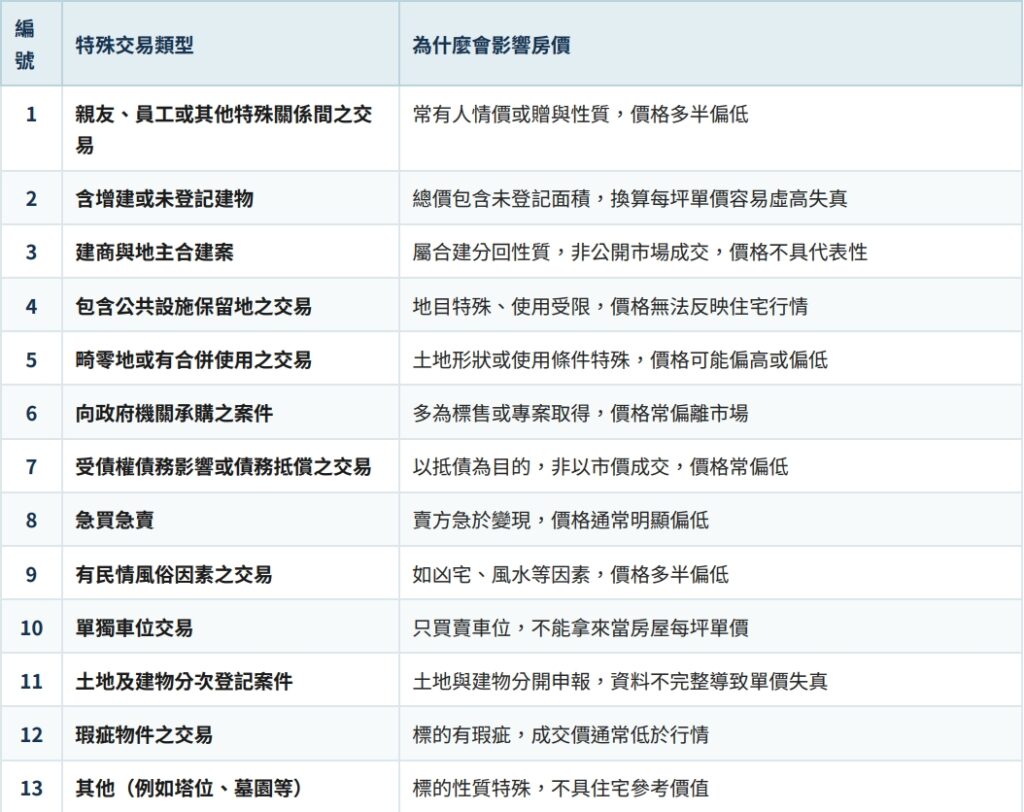Select the 親友、員工或其他特殊關係間之交易 cell

pos(231,129)
